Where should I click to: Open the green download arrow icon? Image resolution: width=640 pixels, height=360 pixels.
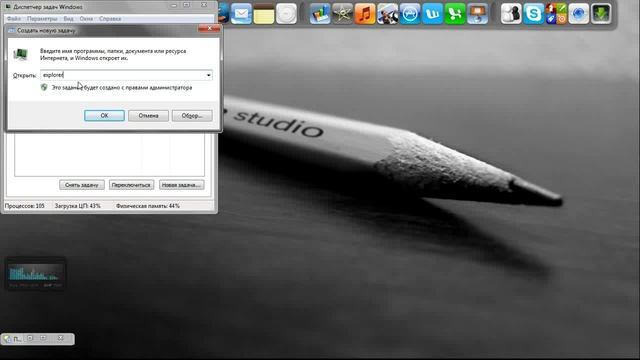[x=601, y=14]
